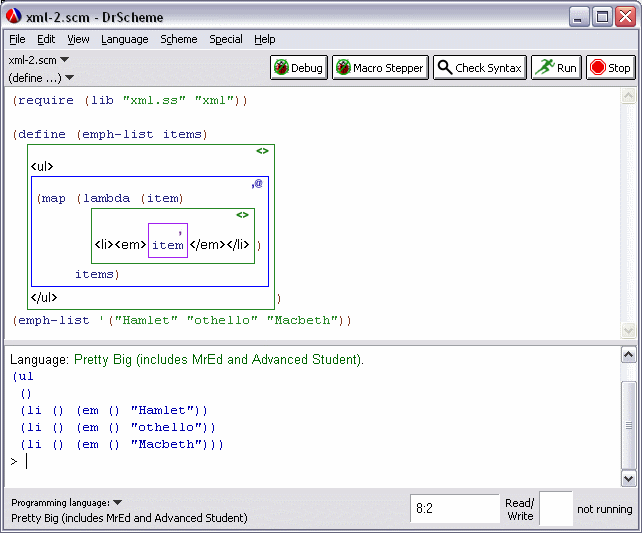The image size is (642, 533).
Task: Click interactions pane scroll up arrow
Action: point(628,355)
